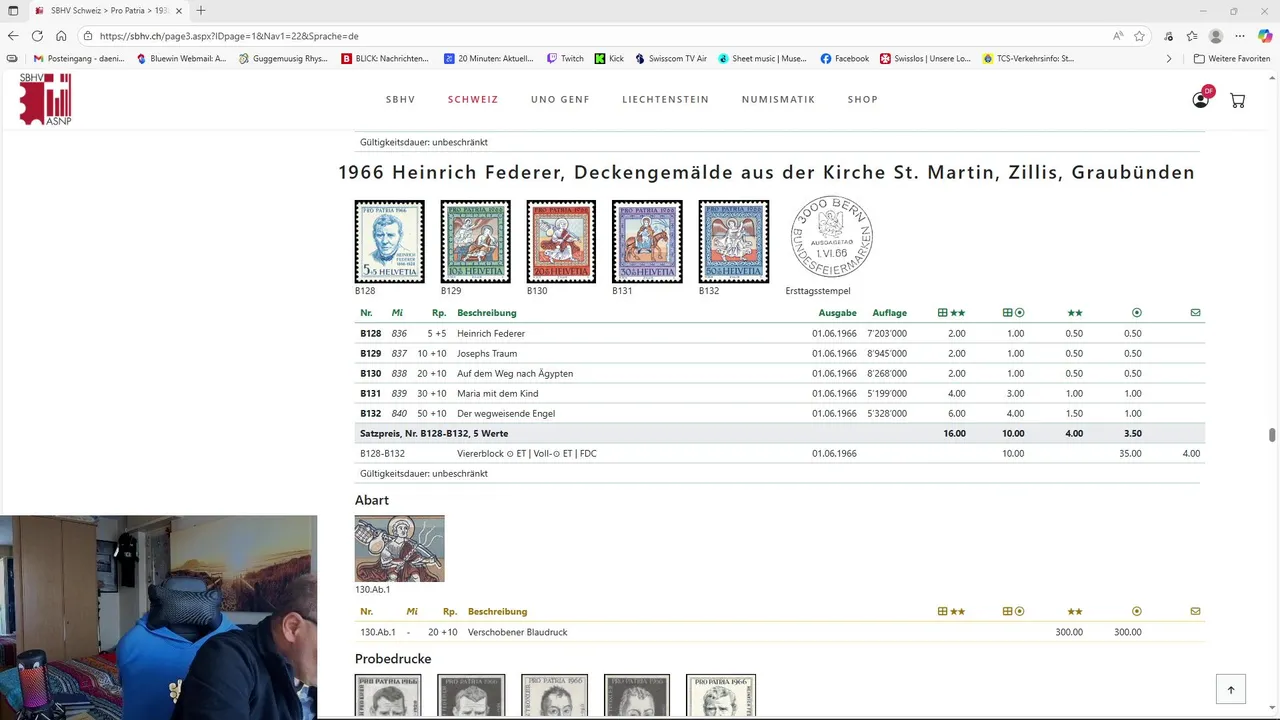Add this page to favorites star icon
This screenshot has height=720, width=1280.
point(1139,35)
